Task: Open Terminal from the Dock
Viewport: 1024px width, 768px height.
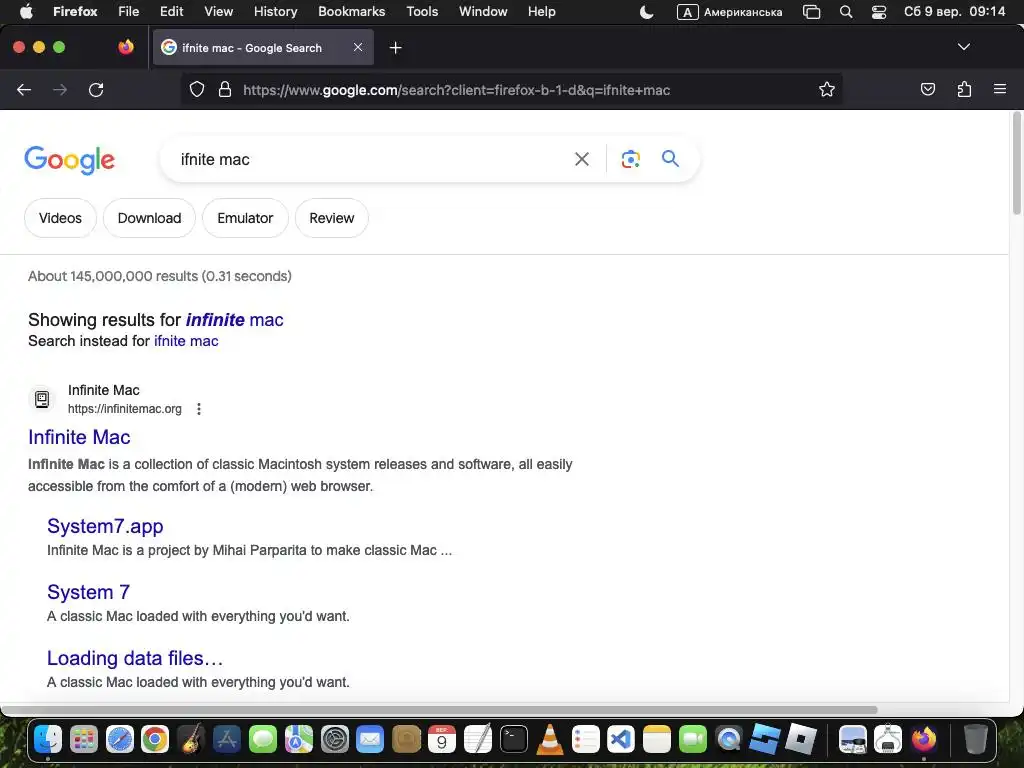Action: pyautogui.click(x=514, y=739)
